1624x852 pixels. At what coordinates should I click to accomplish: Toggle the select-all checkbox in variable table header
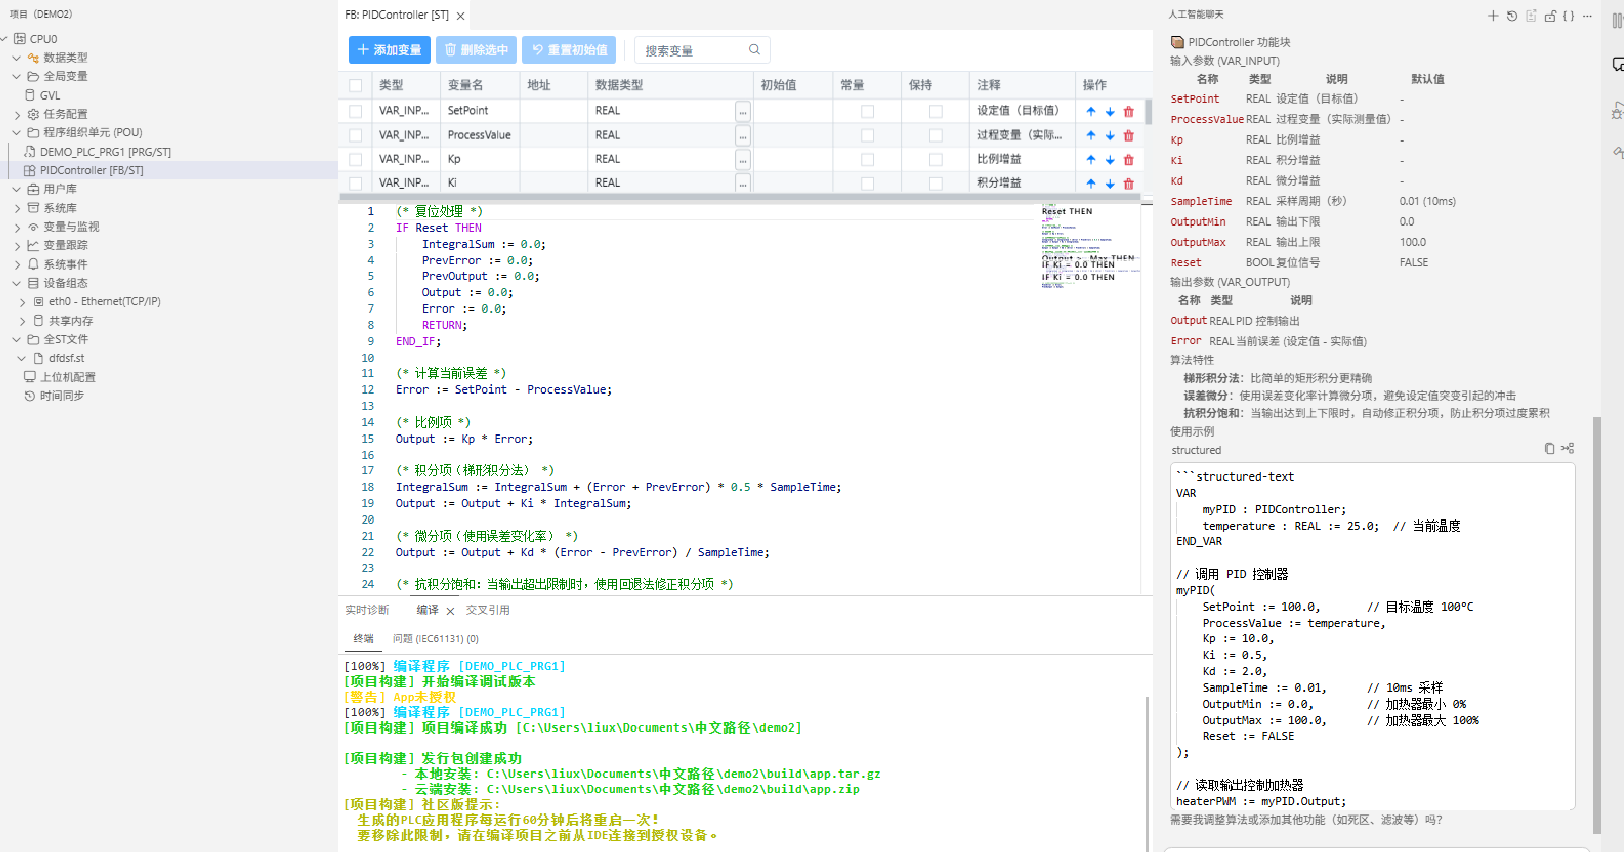356,86
